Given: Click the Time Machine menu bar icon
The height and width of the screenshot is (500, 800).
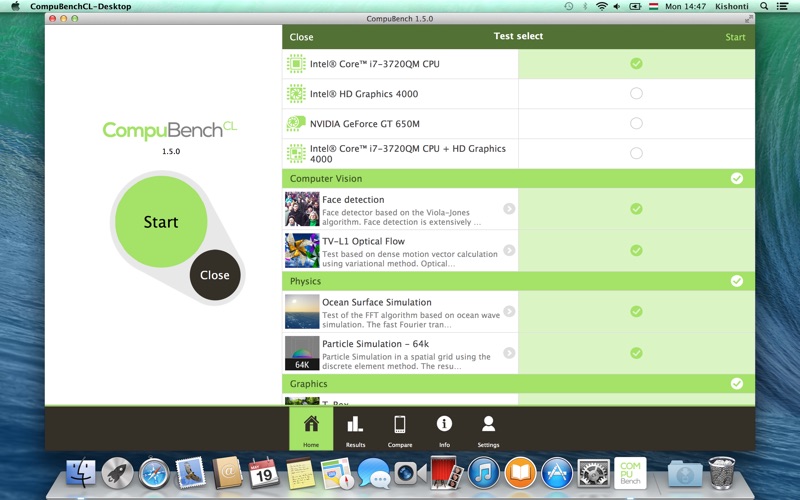Looking at the screenshot, I should (x=568, y=6).
